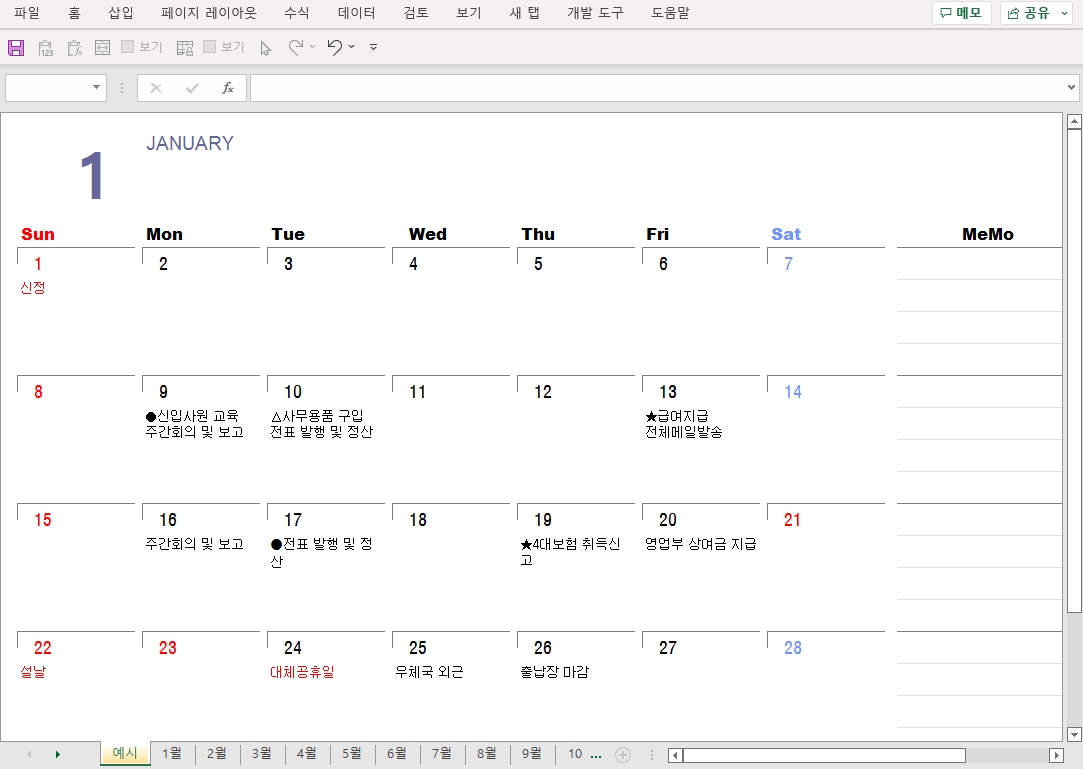Open the 파일 menu
Screen dimensions: 1083x769
pos(27,12)
